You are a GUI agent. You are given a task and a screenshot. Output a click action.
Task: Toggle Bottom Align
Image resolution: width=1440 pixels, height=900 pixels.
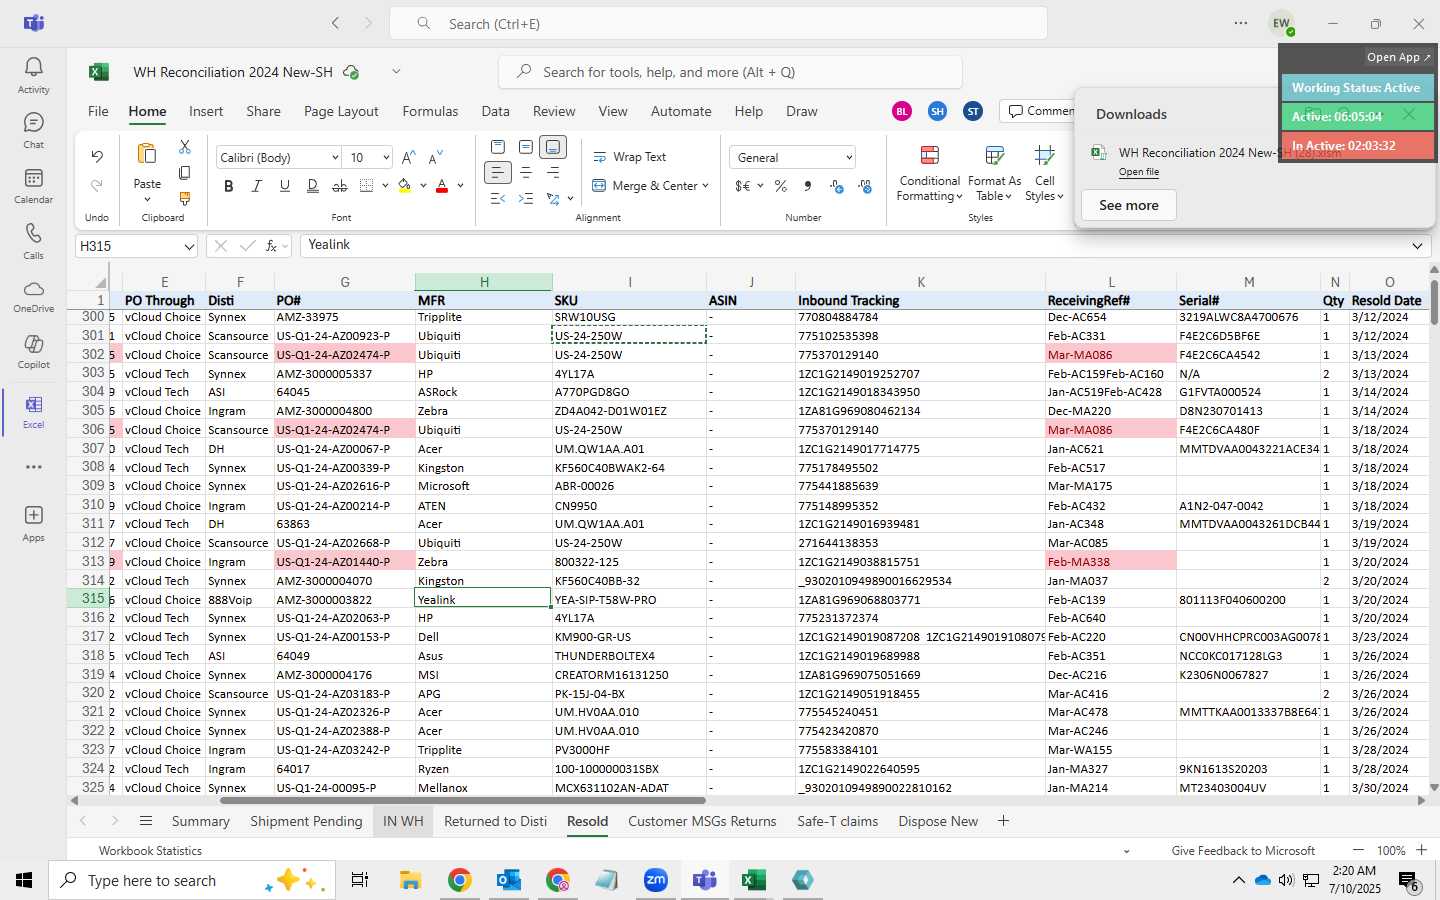(553, 147)
